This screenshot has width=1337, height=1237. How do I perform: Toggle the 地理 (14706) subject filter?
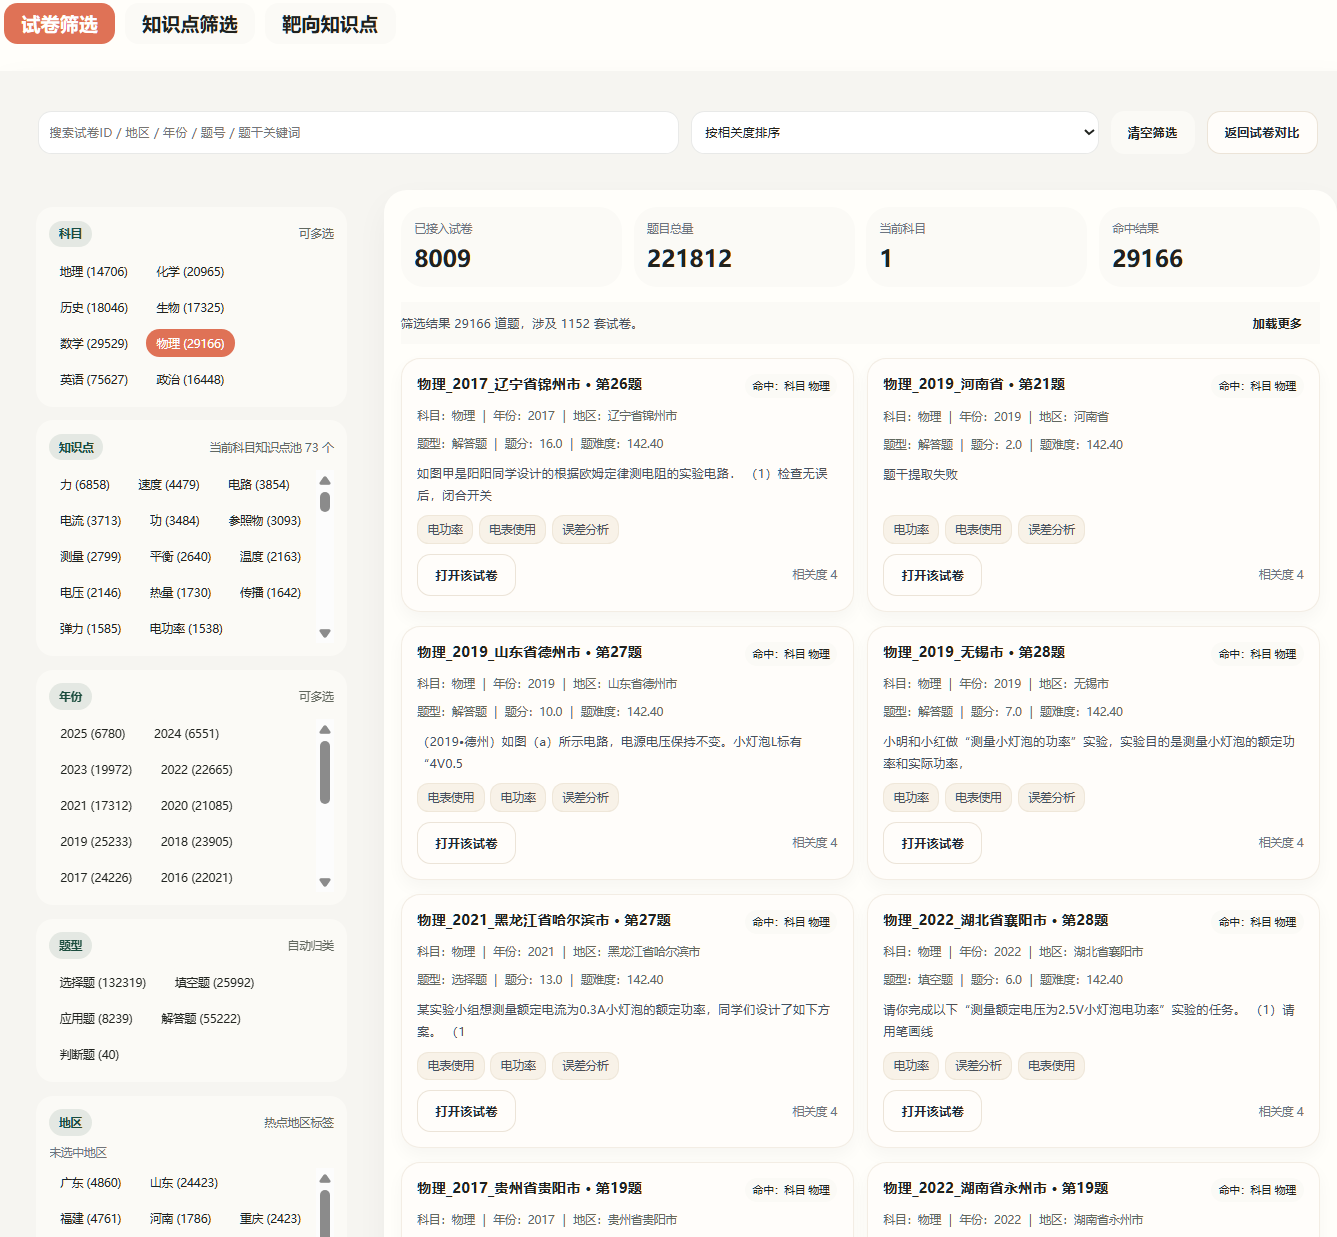pyautogui.click(x=94, y=272)
